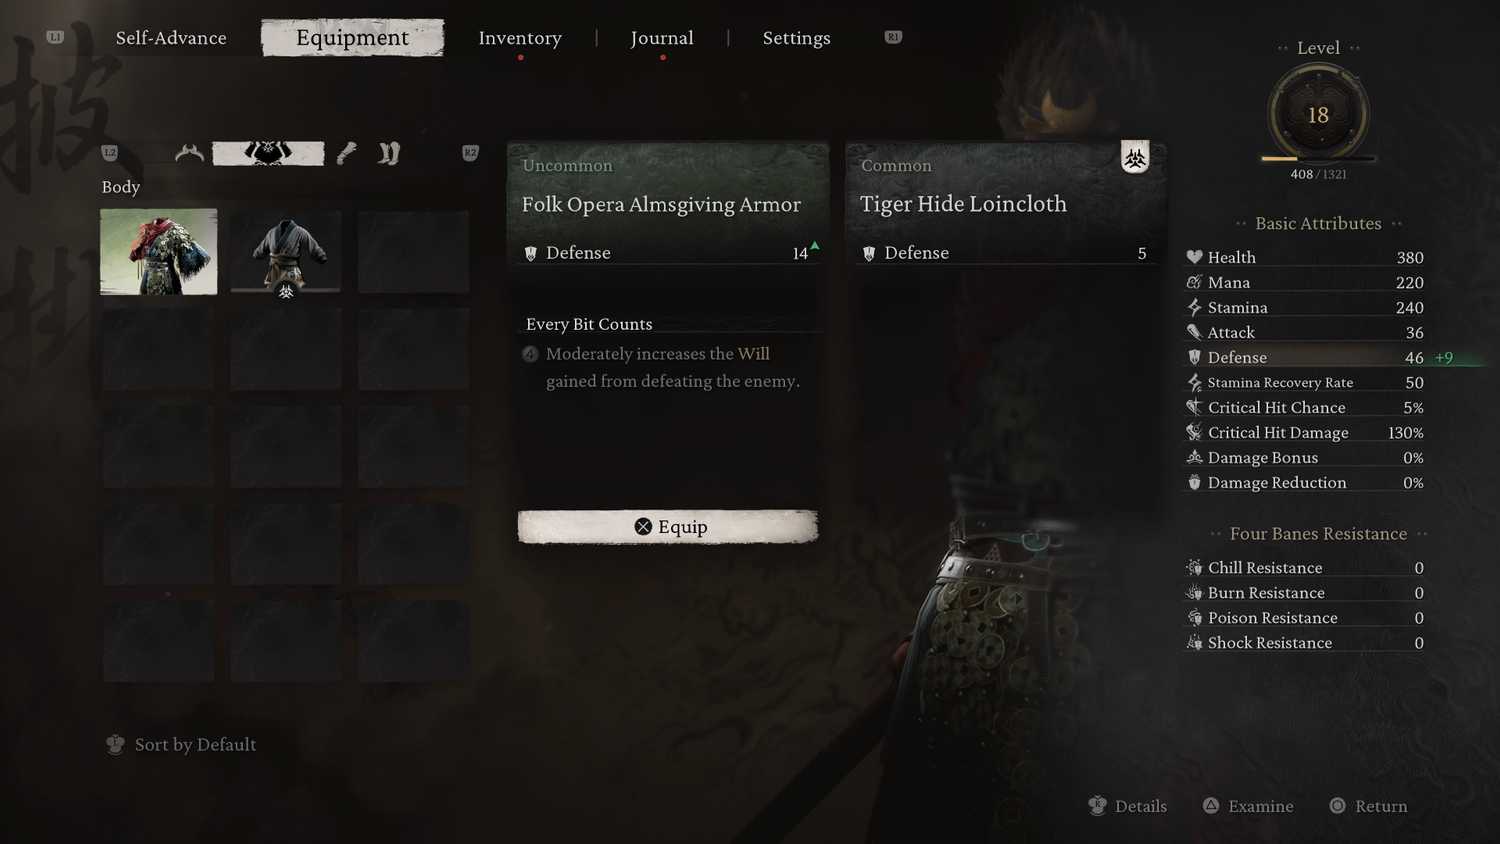
Task: Click the R1 next tab icon
Action: click(893, 37)
